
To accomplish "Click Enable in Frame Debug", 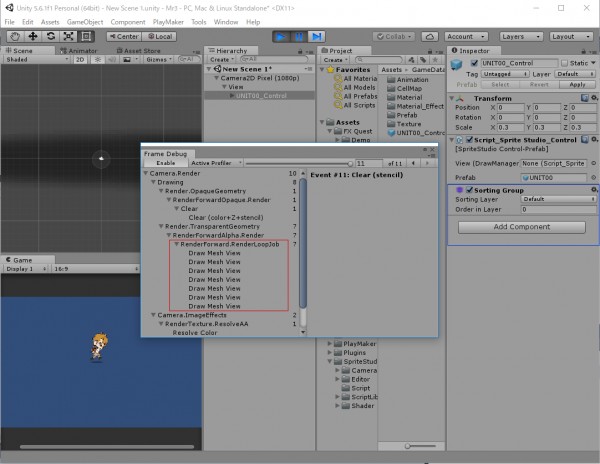I will (165, 163).
